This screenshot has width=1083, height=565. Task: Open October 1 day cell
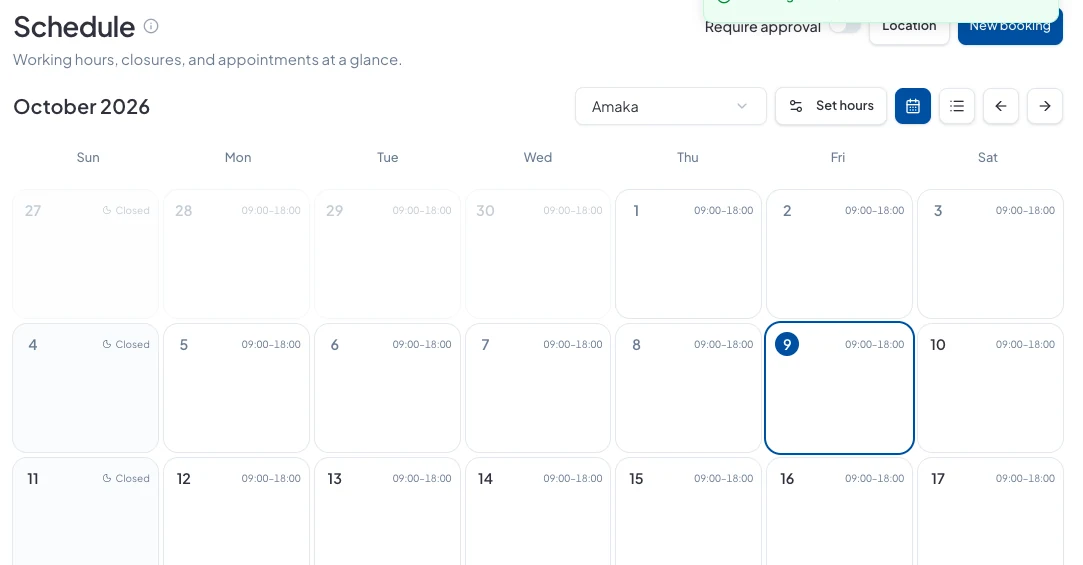689,254
